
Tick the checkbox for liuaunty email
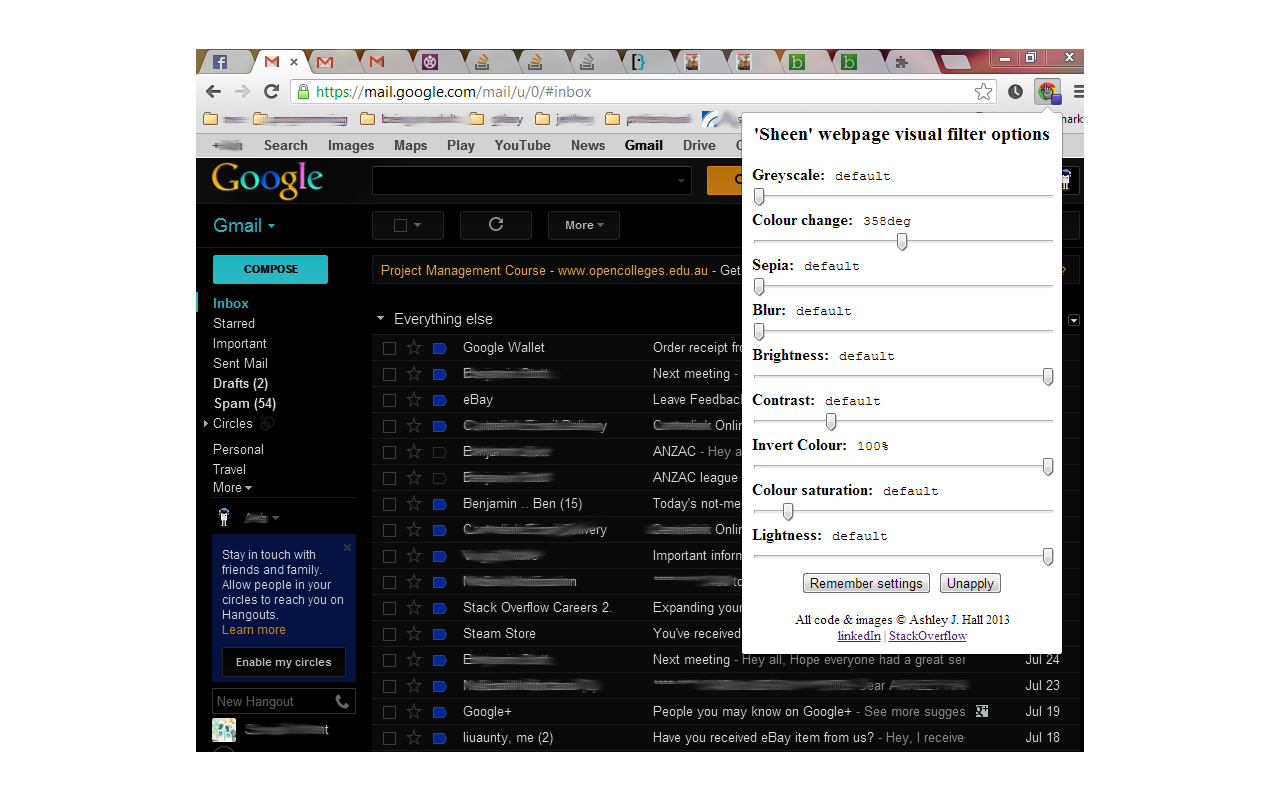pyautogui.click(x=389, y=738)
